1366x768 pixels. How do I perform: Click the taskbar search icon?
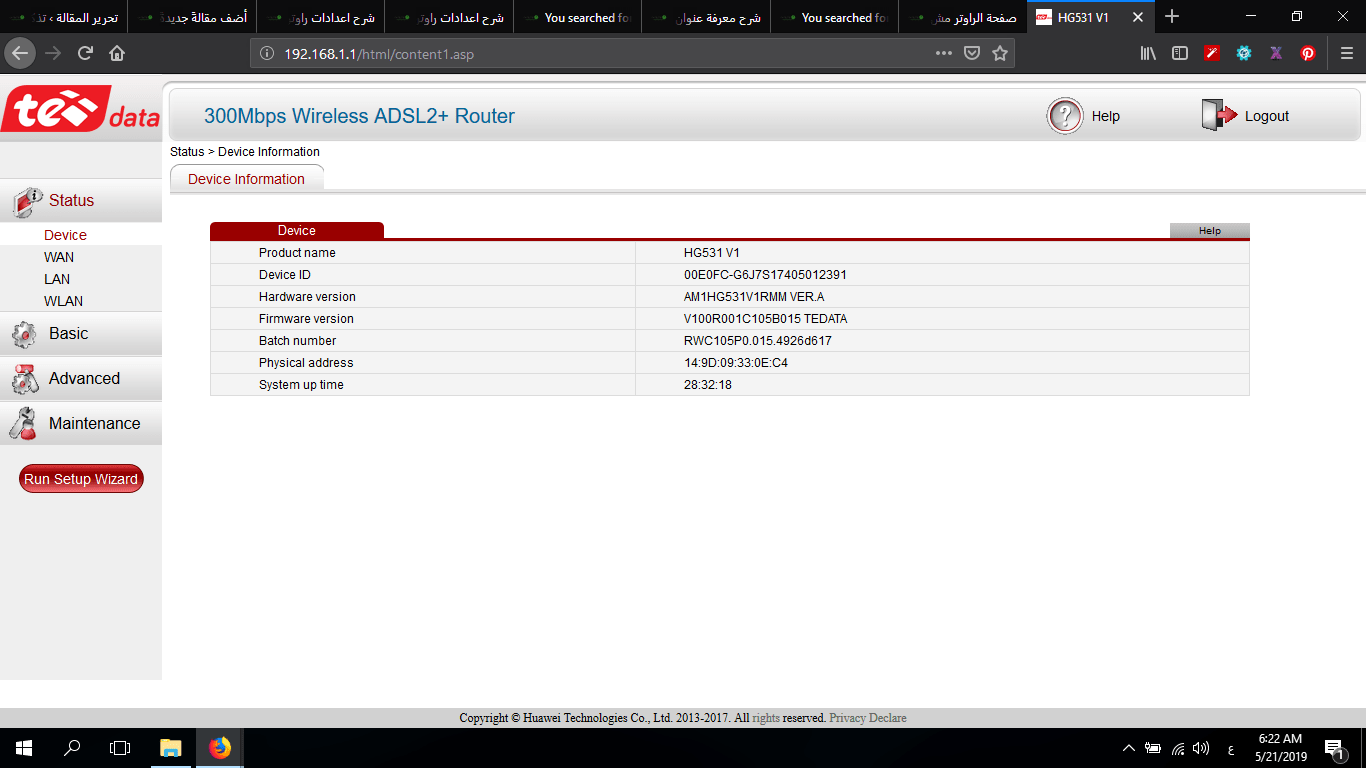(72, 748)
